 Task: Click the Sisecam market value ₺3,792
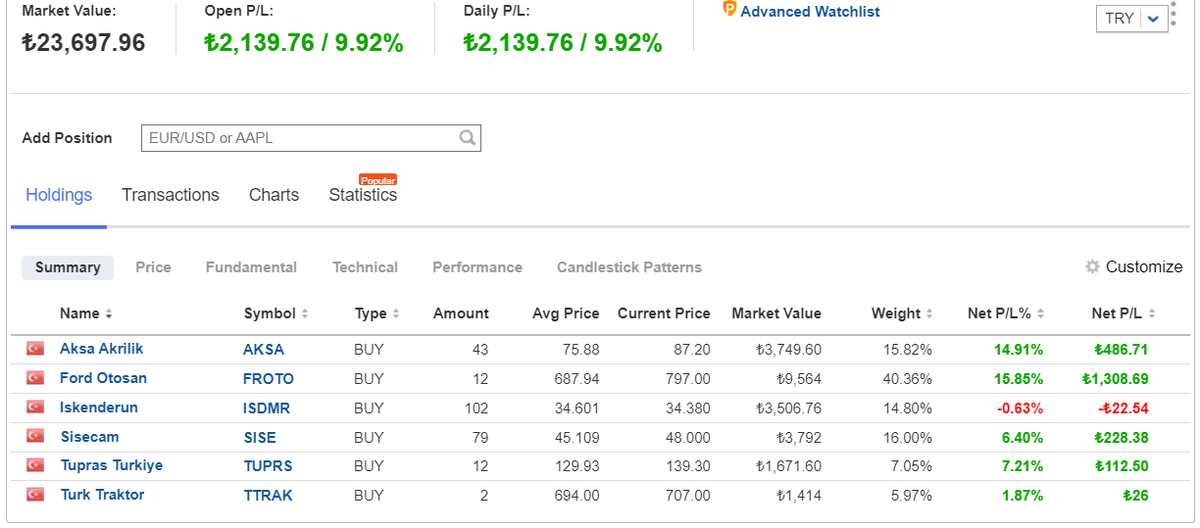[x=799, y=437]
